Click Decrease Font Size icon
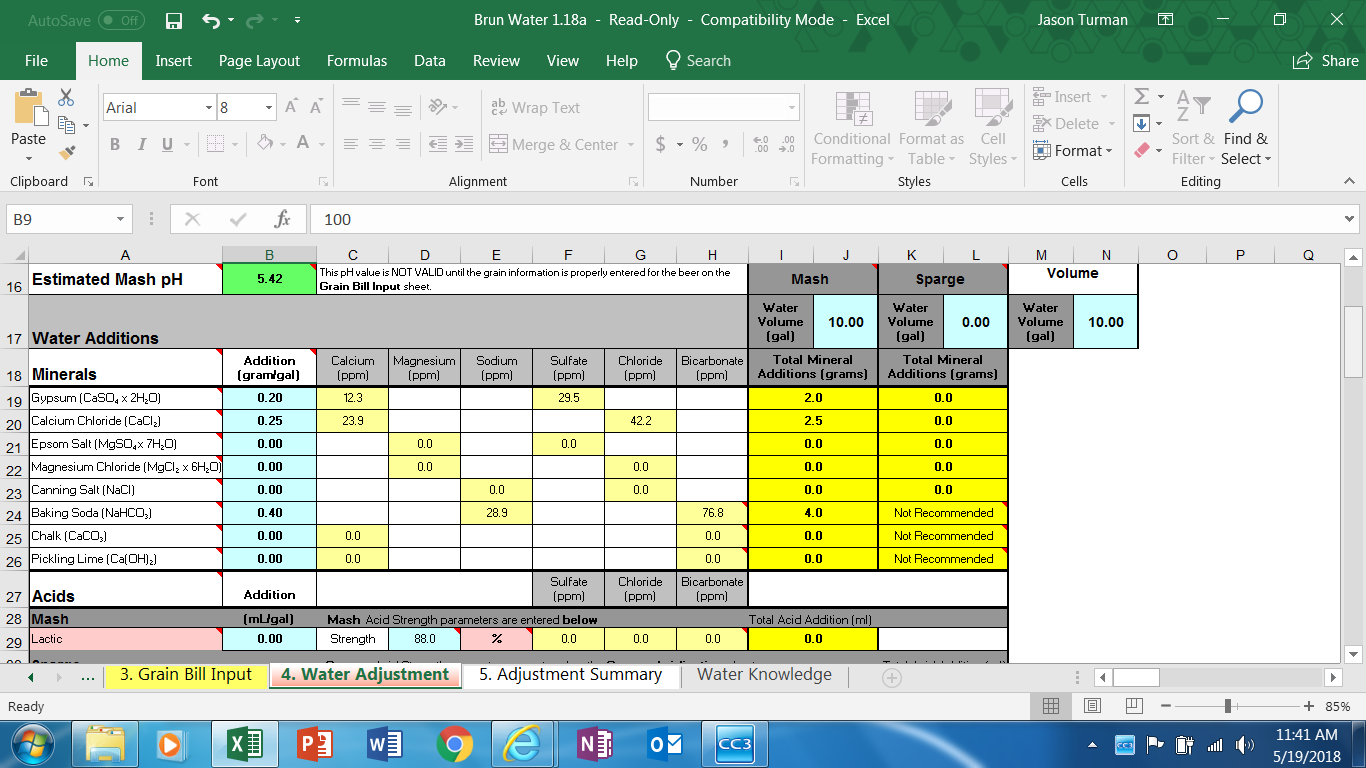The height and width of the screenshot is (768, 1366). (x=316, y=107)
